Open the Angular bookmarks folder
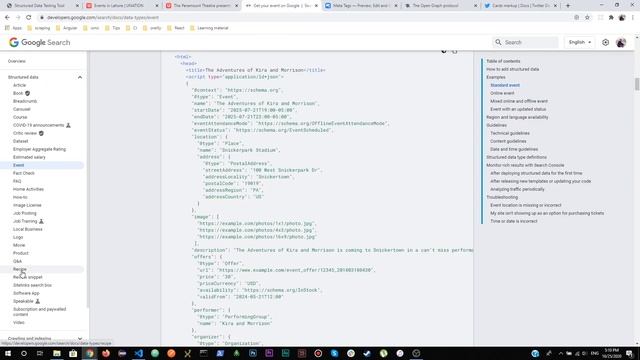 pos(67,28)
